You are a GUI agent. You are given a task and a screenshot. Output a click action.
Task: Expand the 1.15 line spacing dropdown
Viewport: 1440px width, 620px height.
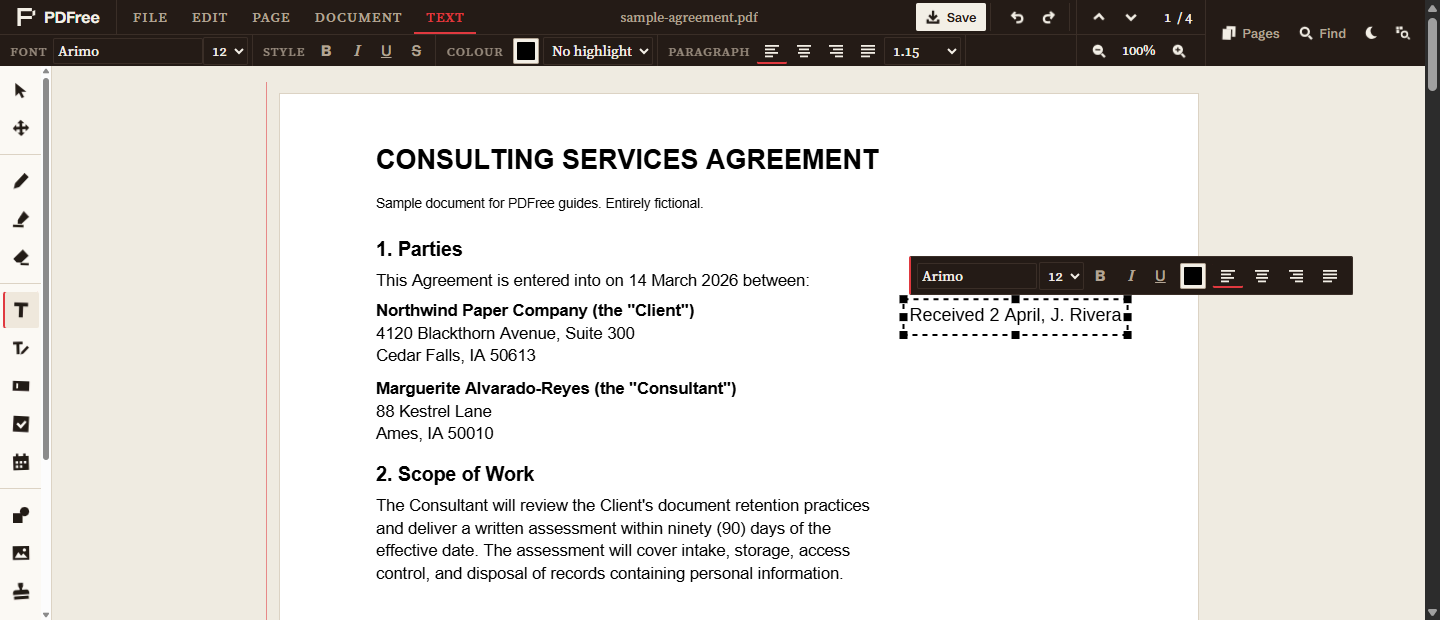point(922,51)
